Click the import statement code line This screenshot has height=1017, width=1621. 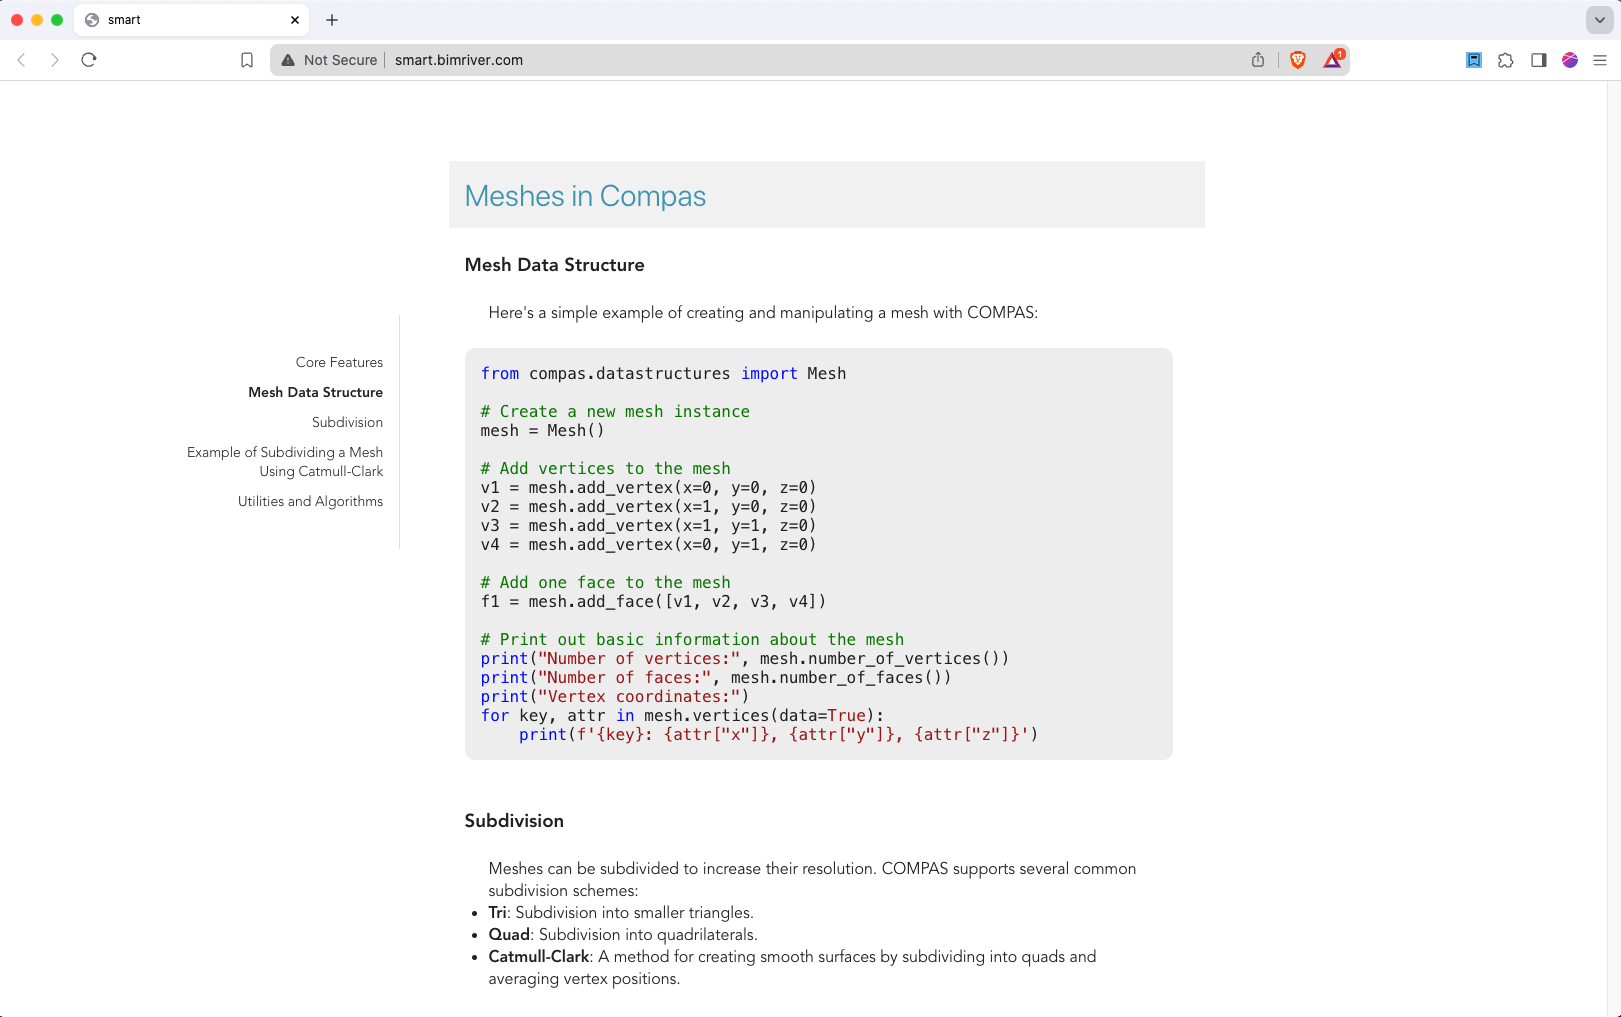pyautogui.click(x=663, y=373)
